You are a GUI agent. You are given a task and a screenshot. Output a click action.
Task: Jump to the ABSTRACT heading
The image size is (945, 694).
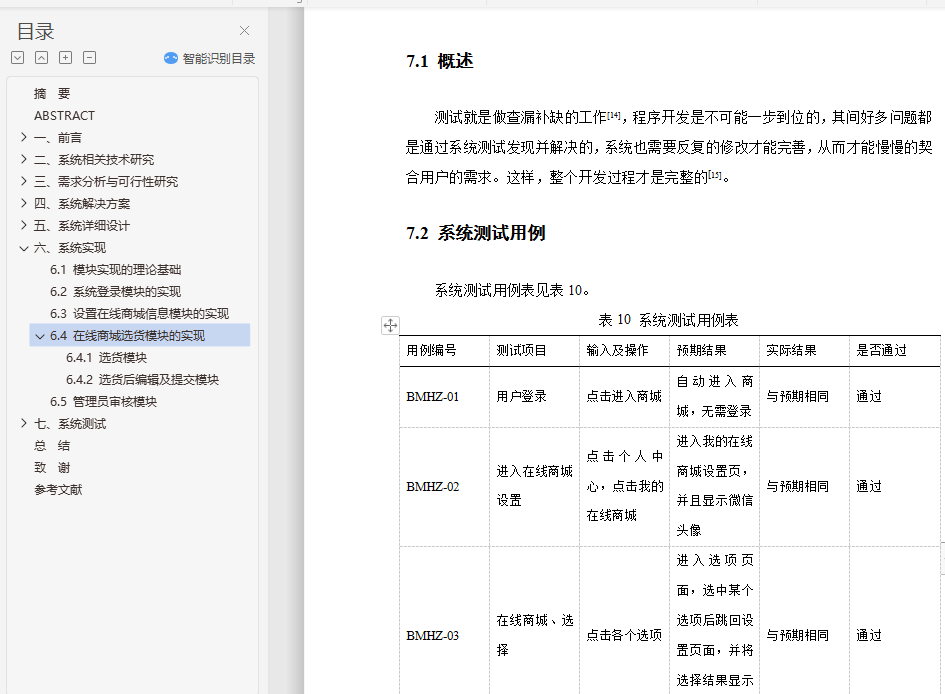pyautogui.click(x=64, y=116)
